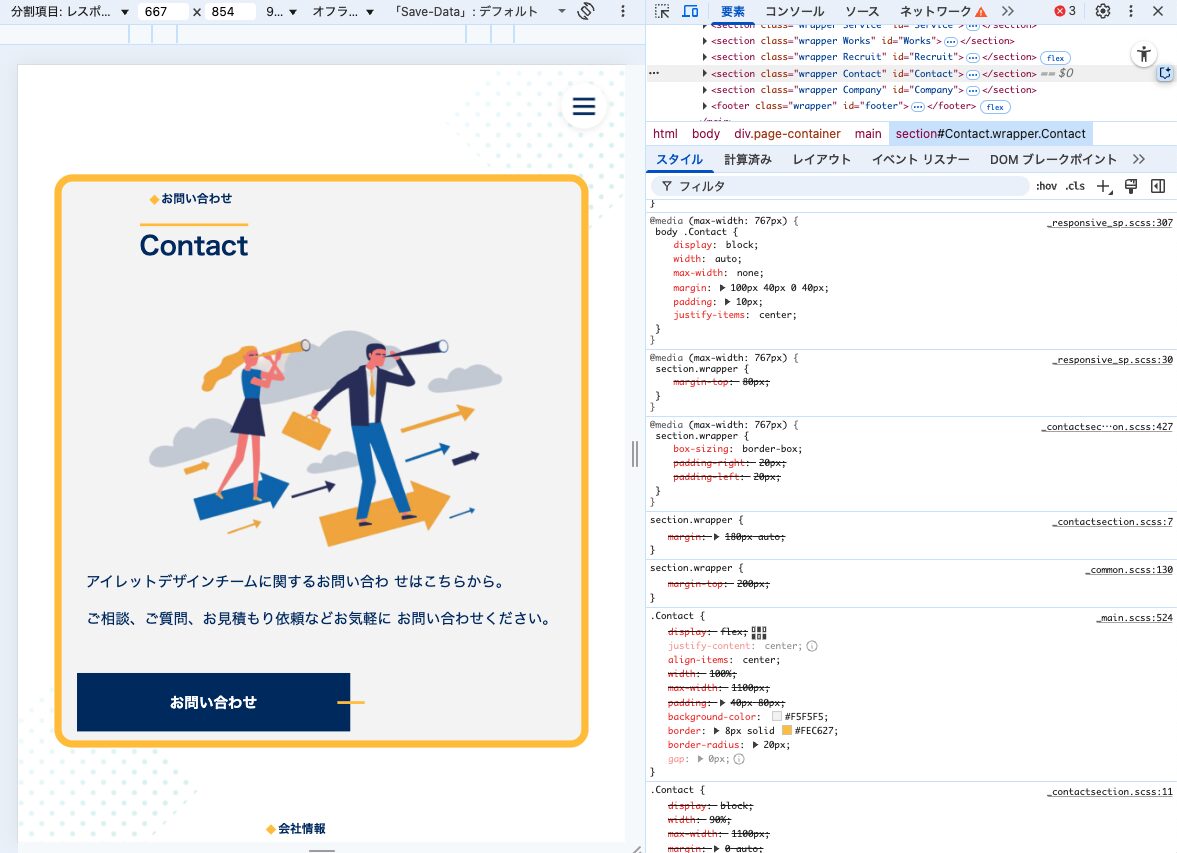Open the network throttling オフライン dropdown
The image size is (1177, 853).
pyautogui.click(x=343, y=11)
